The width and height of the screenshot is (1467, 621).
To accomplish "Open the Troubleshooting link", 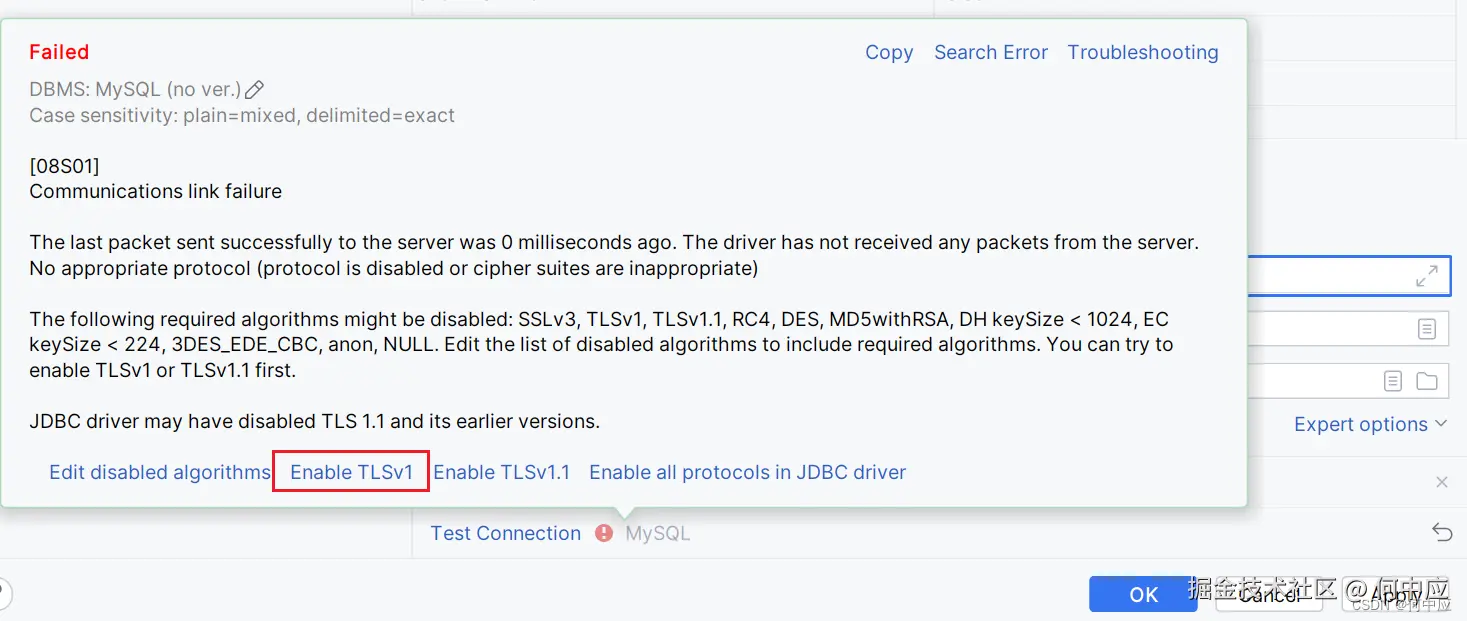I will click(x=1143, y=52).
